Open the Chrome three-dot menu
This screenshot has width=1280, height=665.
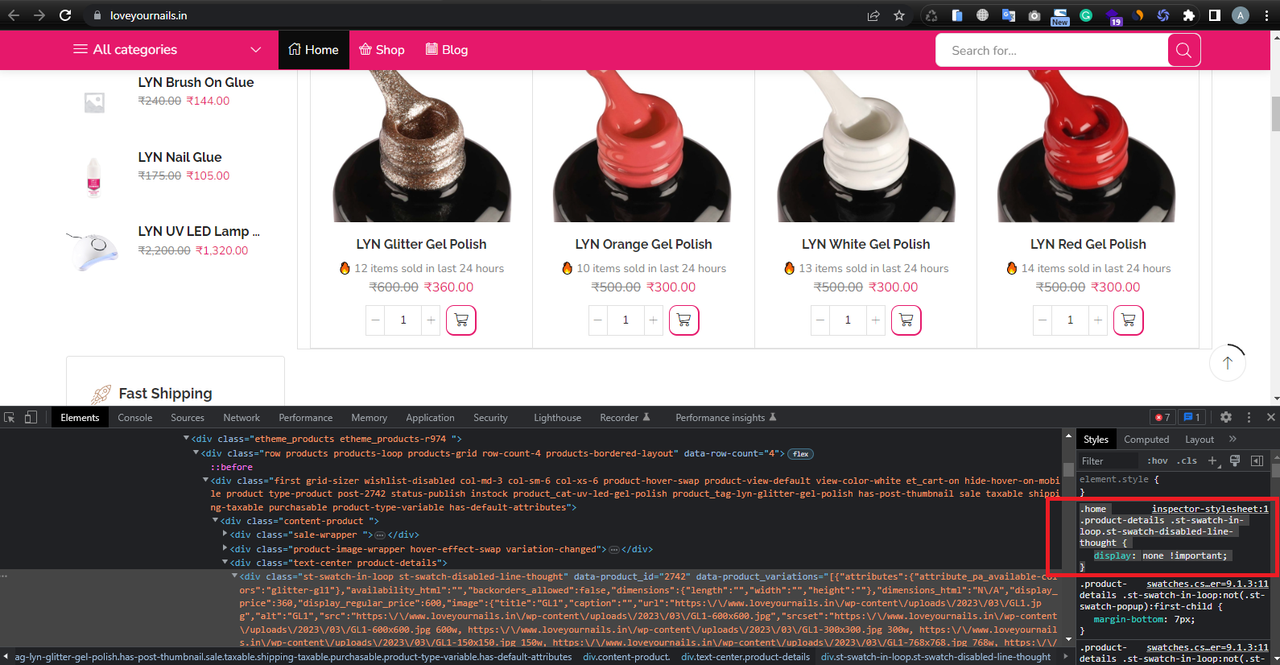tap(1267, 16)
